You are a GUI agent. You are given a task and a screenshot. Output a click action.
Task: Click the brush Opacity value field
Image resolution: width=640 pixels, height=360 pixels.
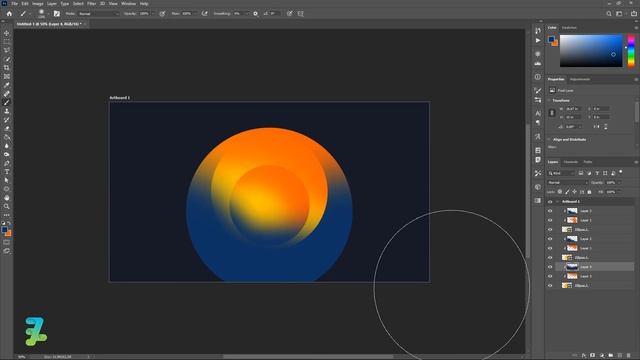pyautogui.click(x=144, y=13)
